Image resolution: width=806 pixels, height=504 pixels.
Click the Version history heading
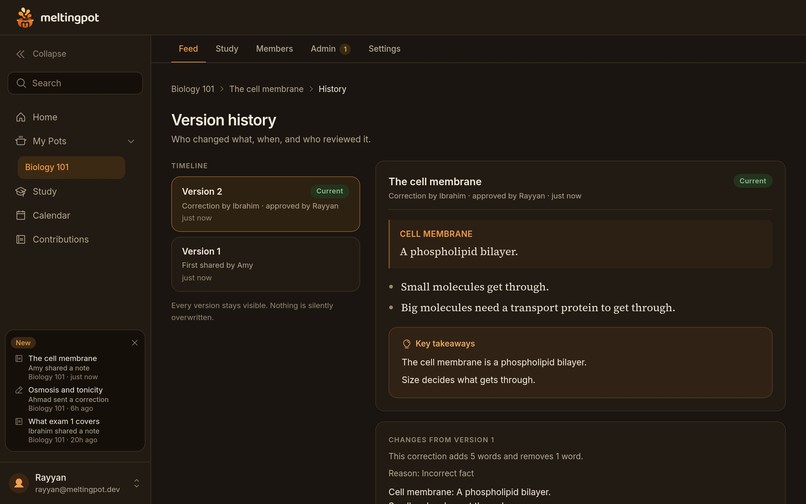point(224,120)
